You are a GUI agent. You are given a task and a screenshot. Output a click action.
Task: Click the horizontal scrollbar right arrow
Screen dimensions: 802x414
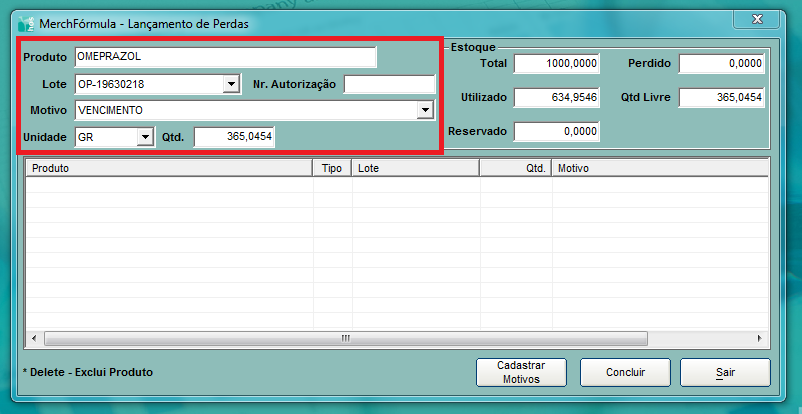[759, 338]
